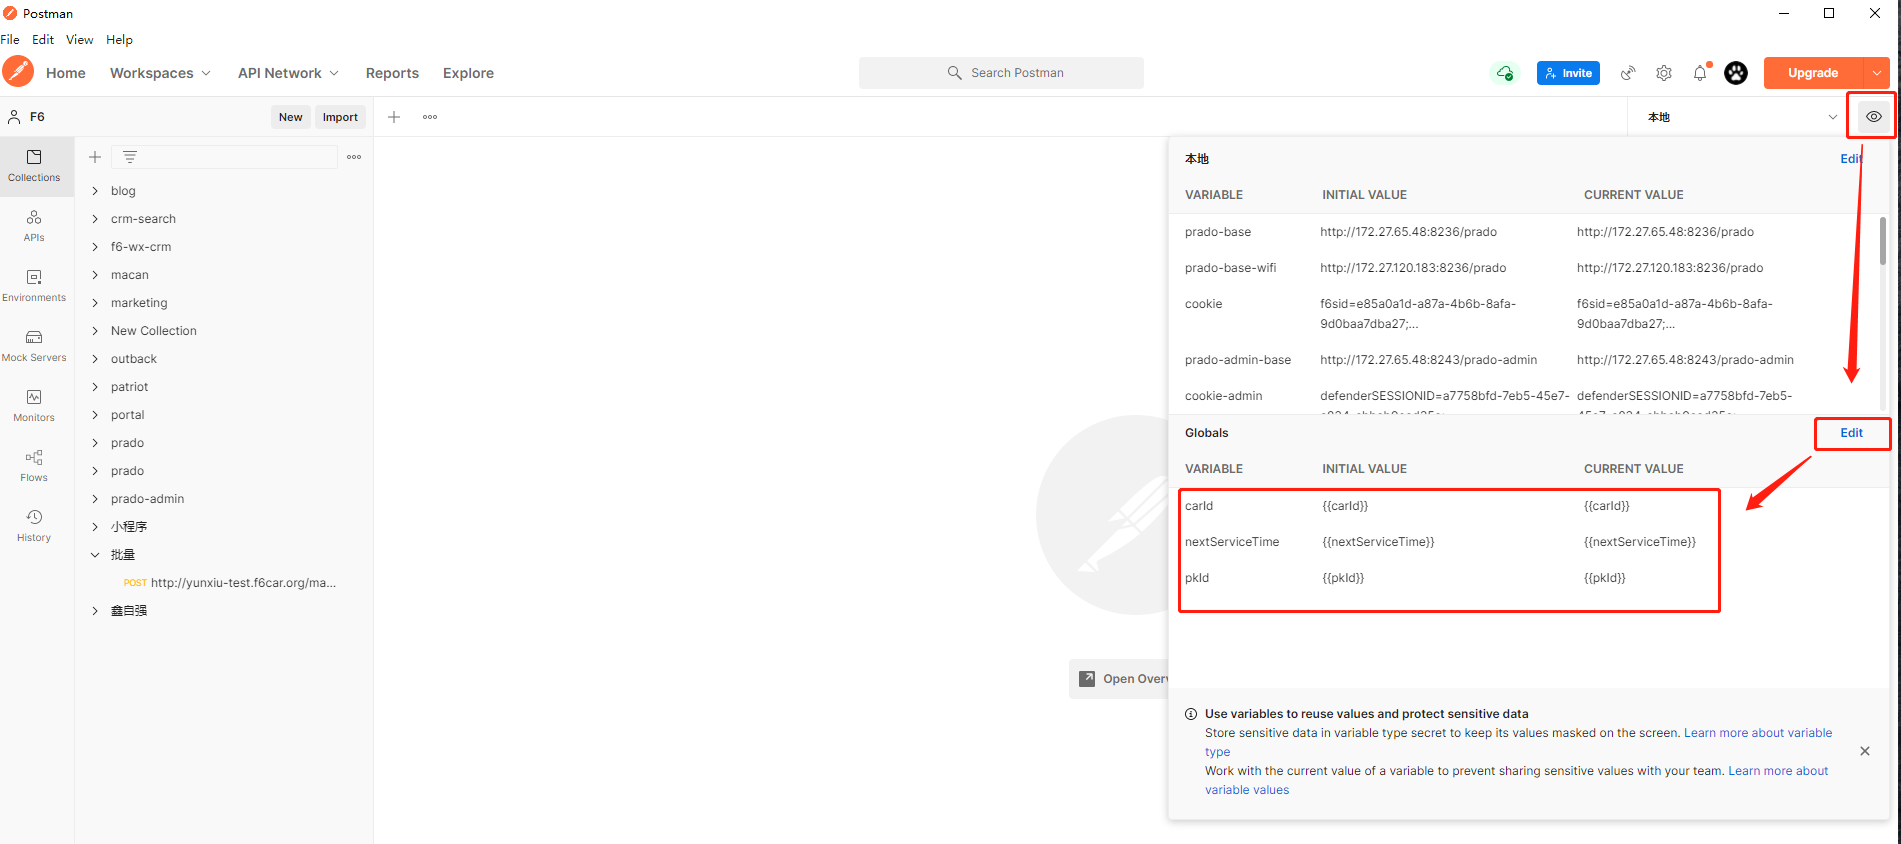Click the collections filter icon
This screenshot has height=844, width=1901.
click(130, 157)
